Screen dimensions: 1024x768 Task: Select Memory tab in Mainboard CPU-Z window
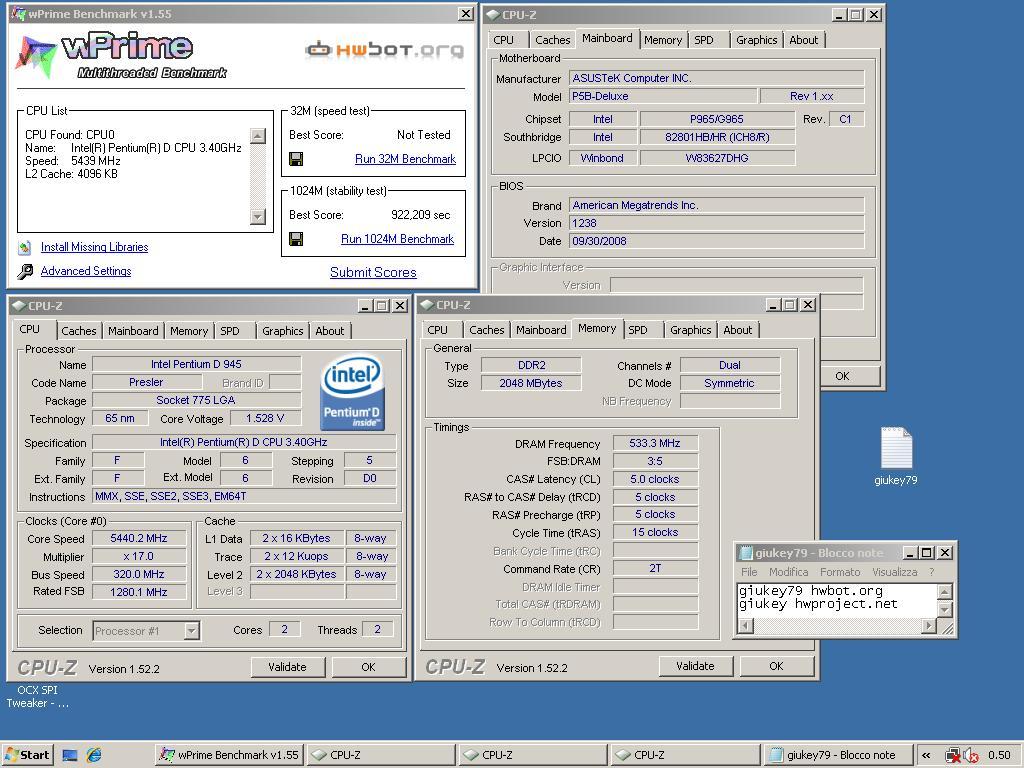[662, 40]
